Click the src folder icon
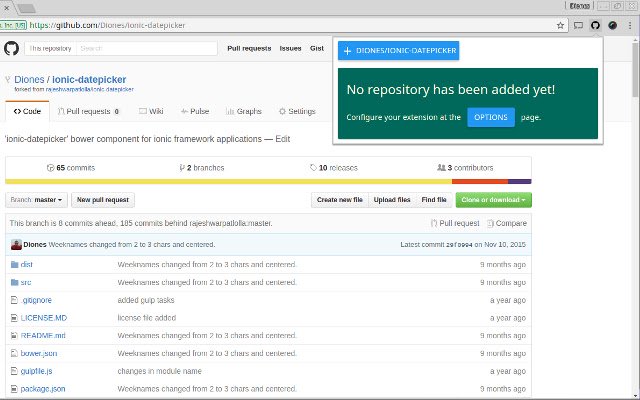Viewport: 640px width, 400px height. [x=15, y=282]
